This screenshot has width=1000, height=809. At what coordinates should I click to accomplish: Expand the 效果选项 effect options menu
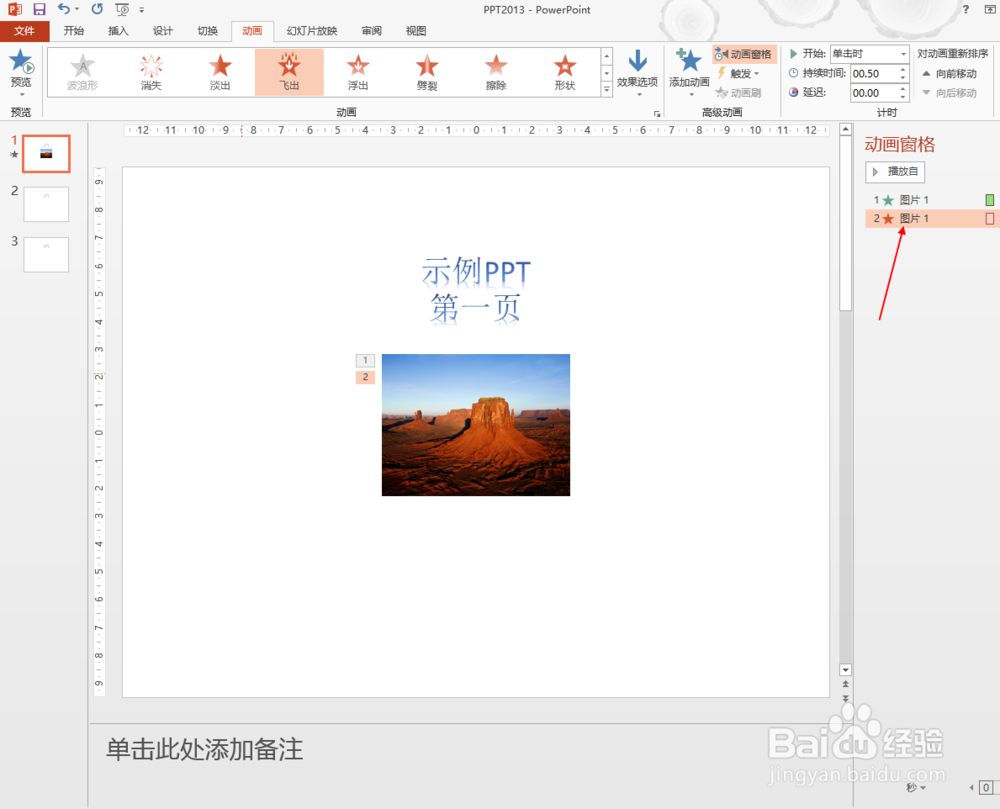point(637,73)
